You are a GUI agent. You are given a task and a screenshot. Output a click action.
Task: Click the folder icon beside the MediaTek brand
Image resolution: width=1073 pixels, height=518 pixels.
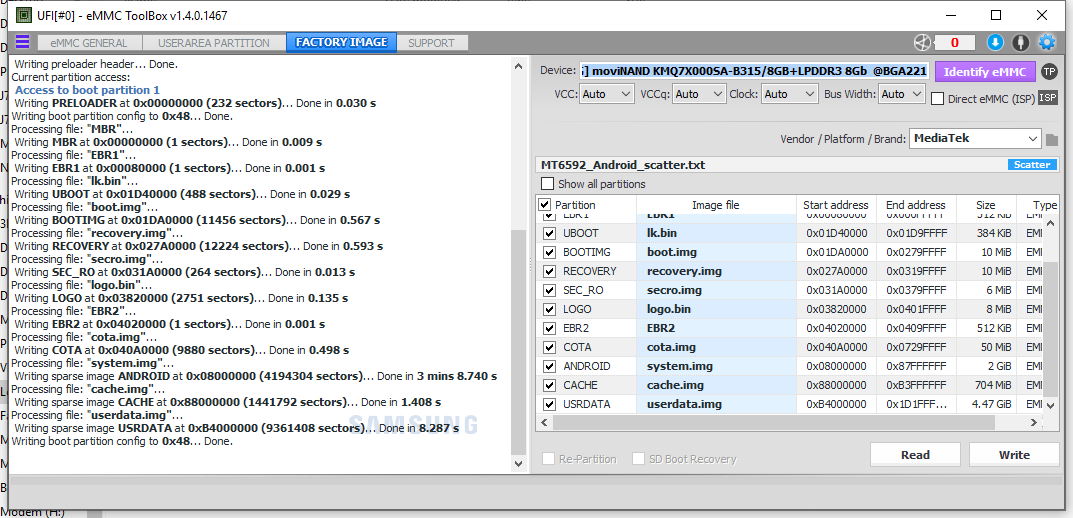(1052, 140)
